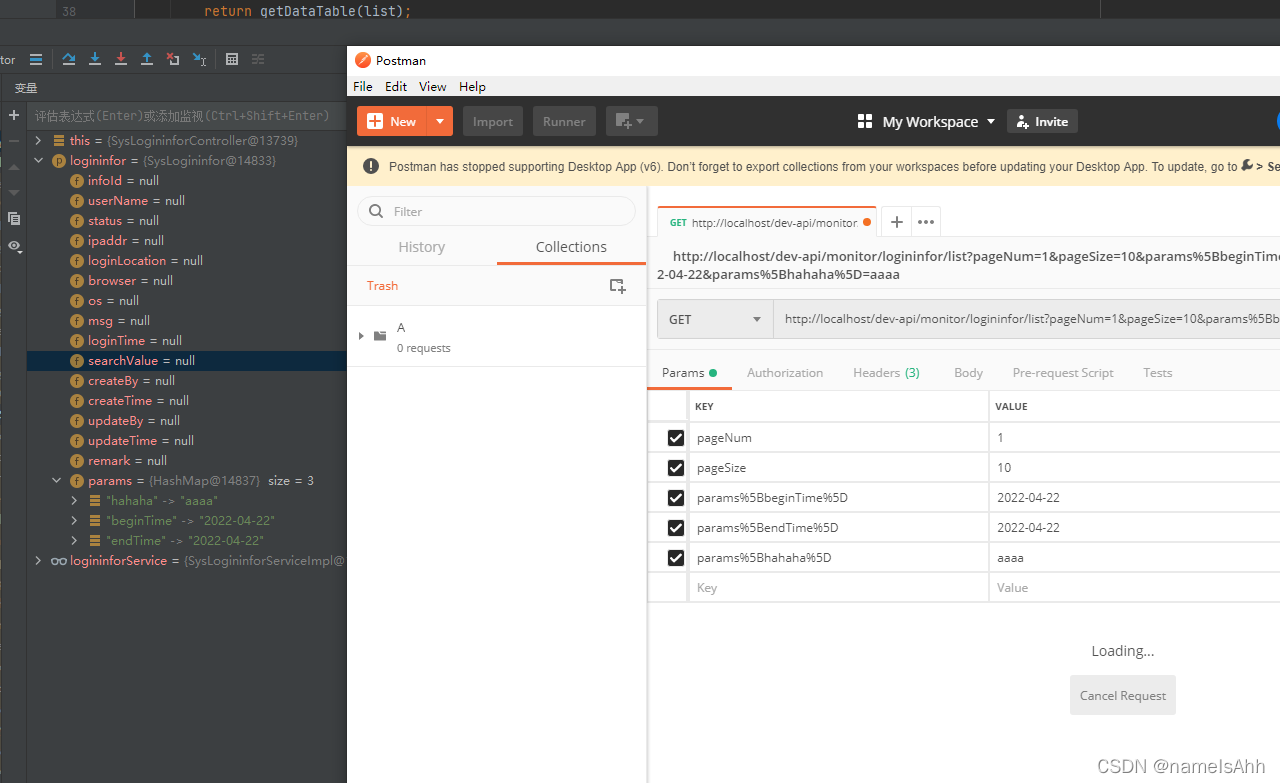The image size is (1280, 783).
Task: Click the Invite button
Action: [1042, 122]
